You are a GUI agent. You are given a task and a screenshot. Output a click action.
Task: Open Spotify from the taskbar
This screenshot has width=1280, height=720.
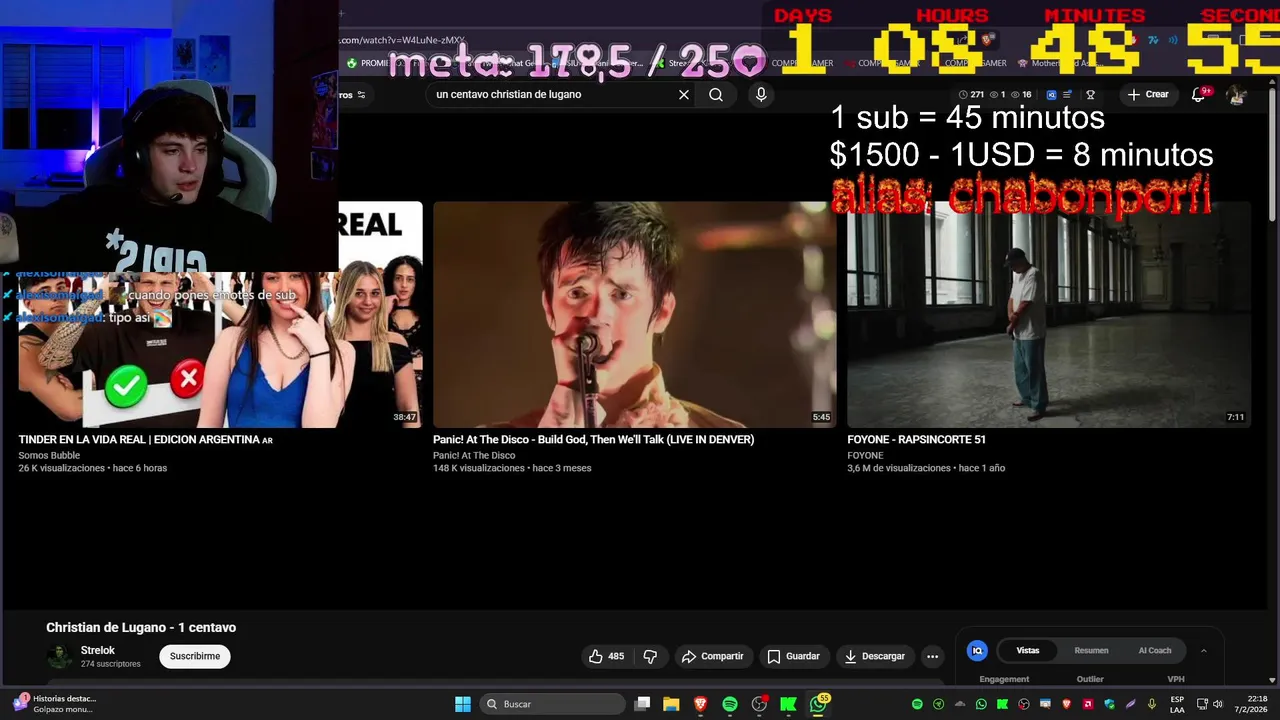730,704
